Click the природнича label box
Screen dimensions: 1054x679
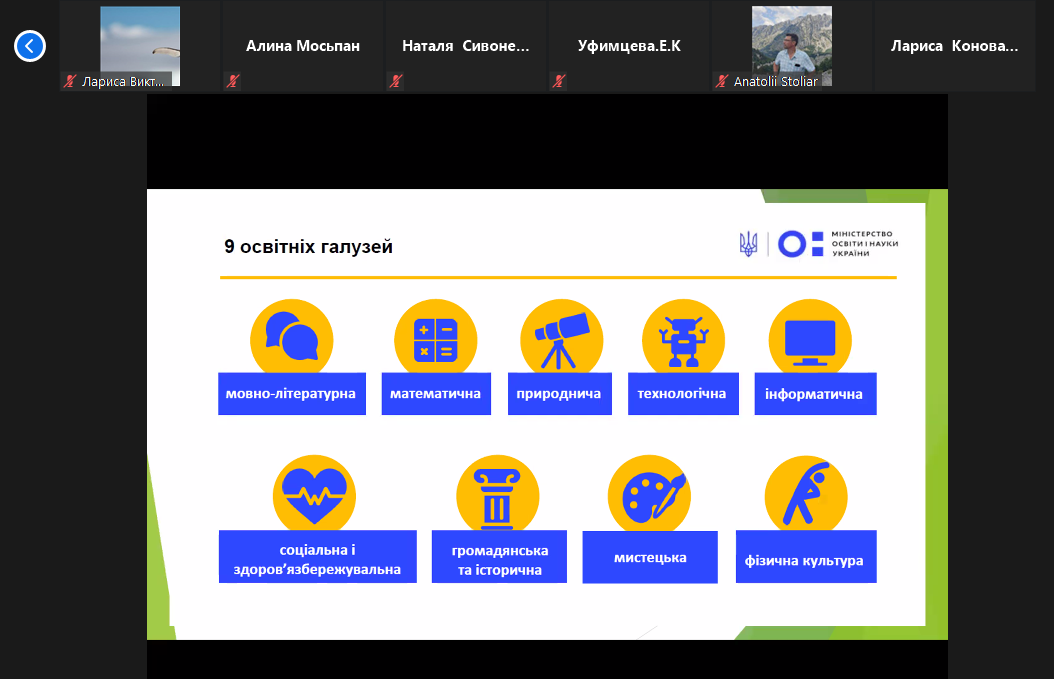click(560, 394)
